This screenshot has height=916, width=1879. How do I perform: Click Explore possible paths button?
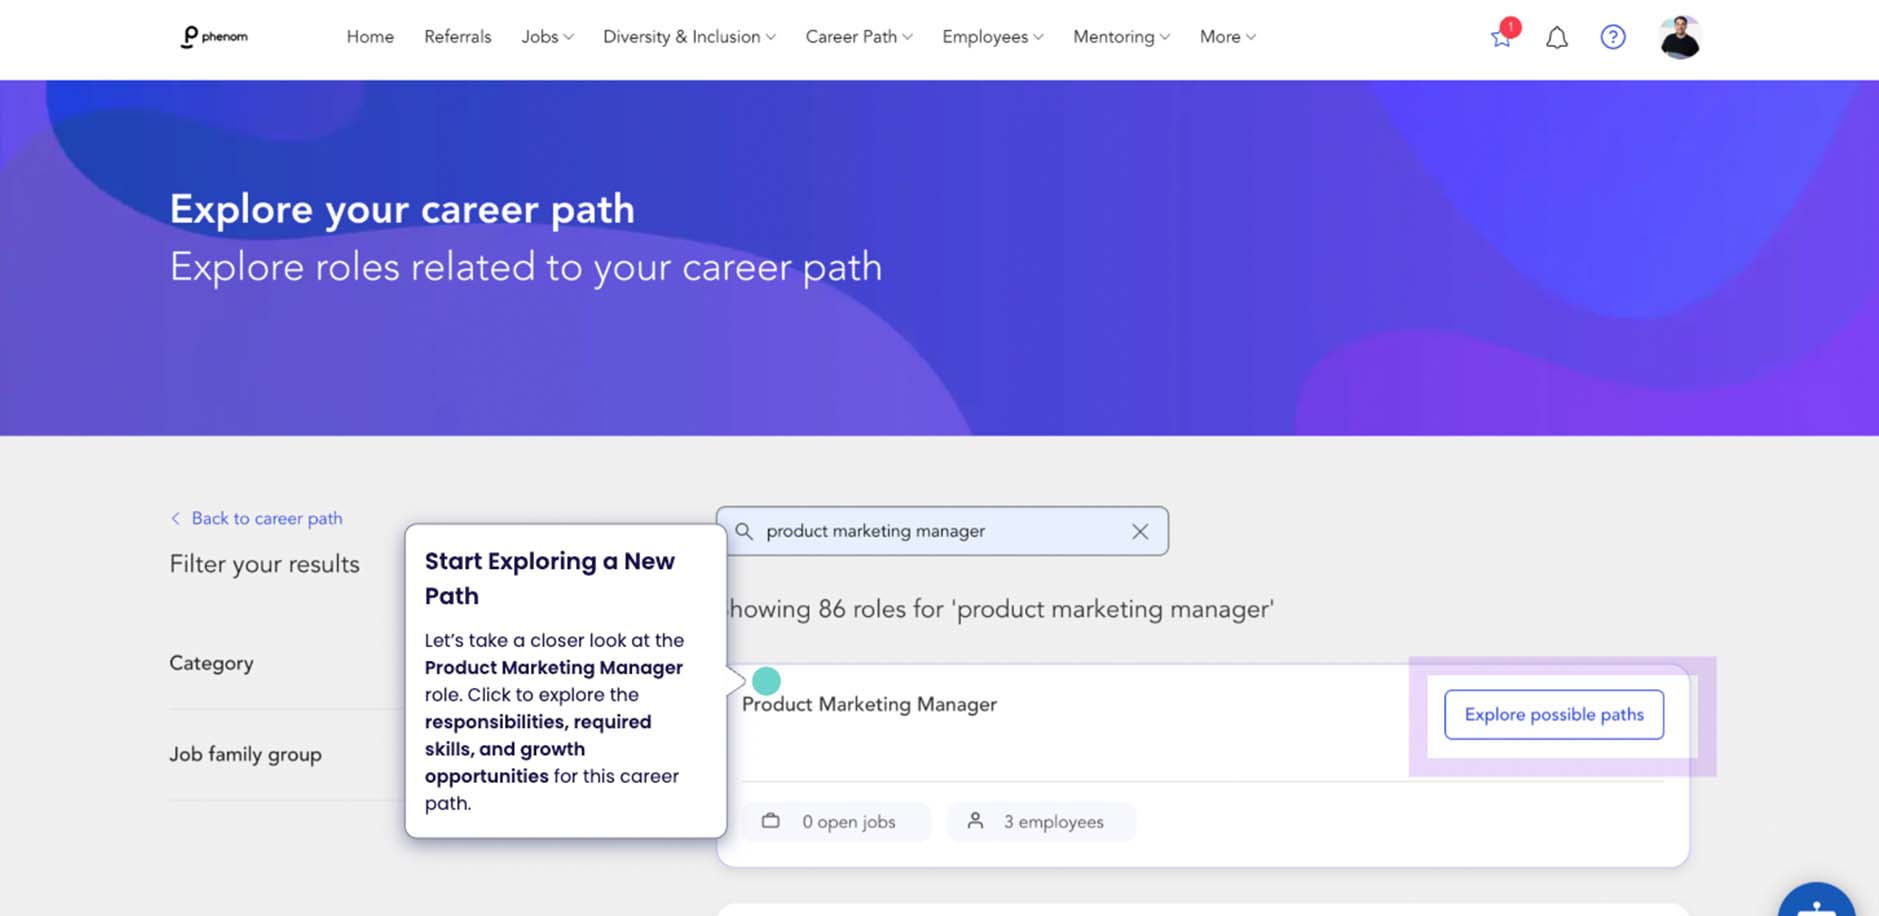point(1554,715)
